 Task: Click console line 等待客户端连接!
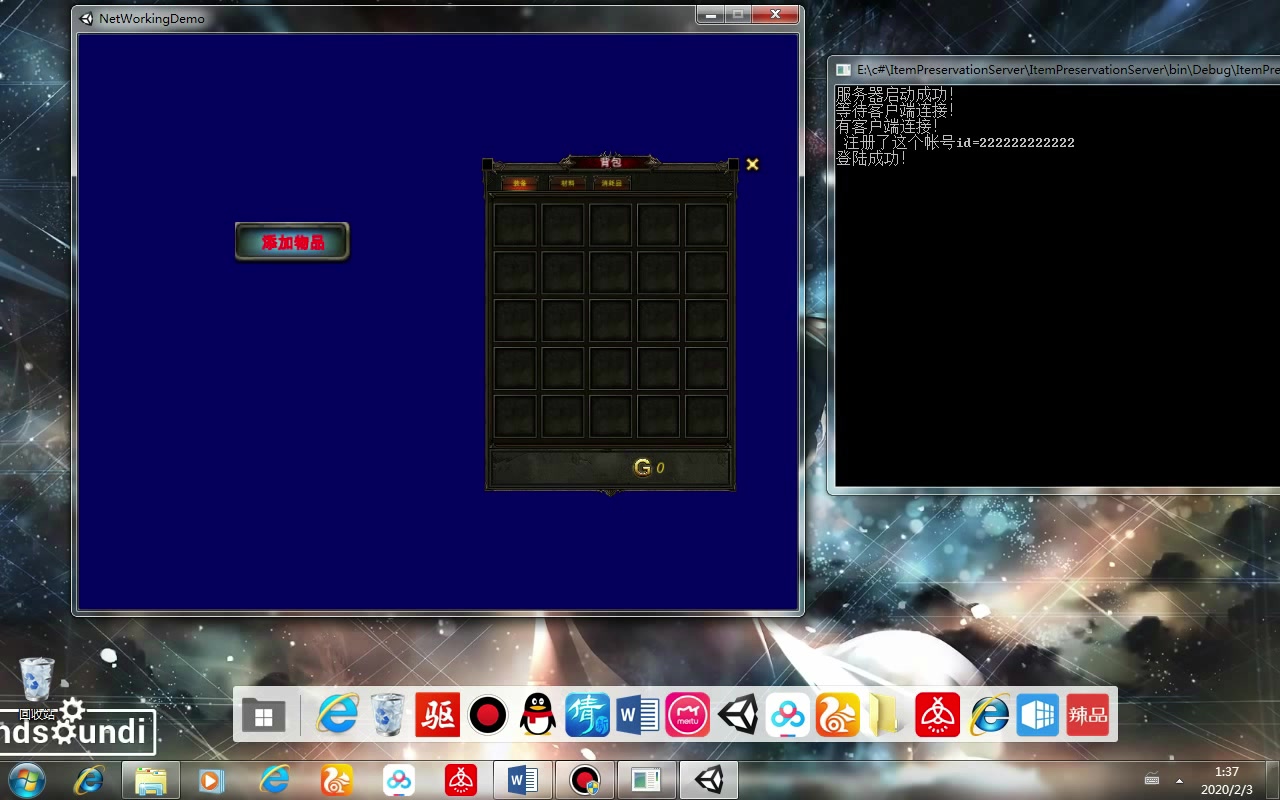point(895,110)
